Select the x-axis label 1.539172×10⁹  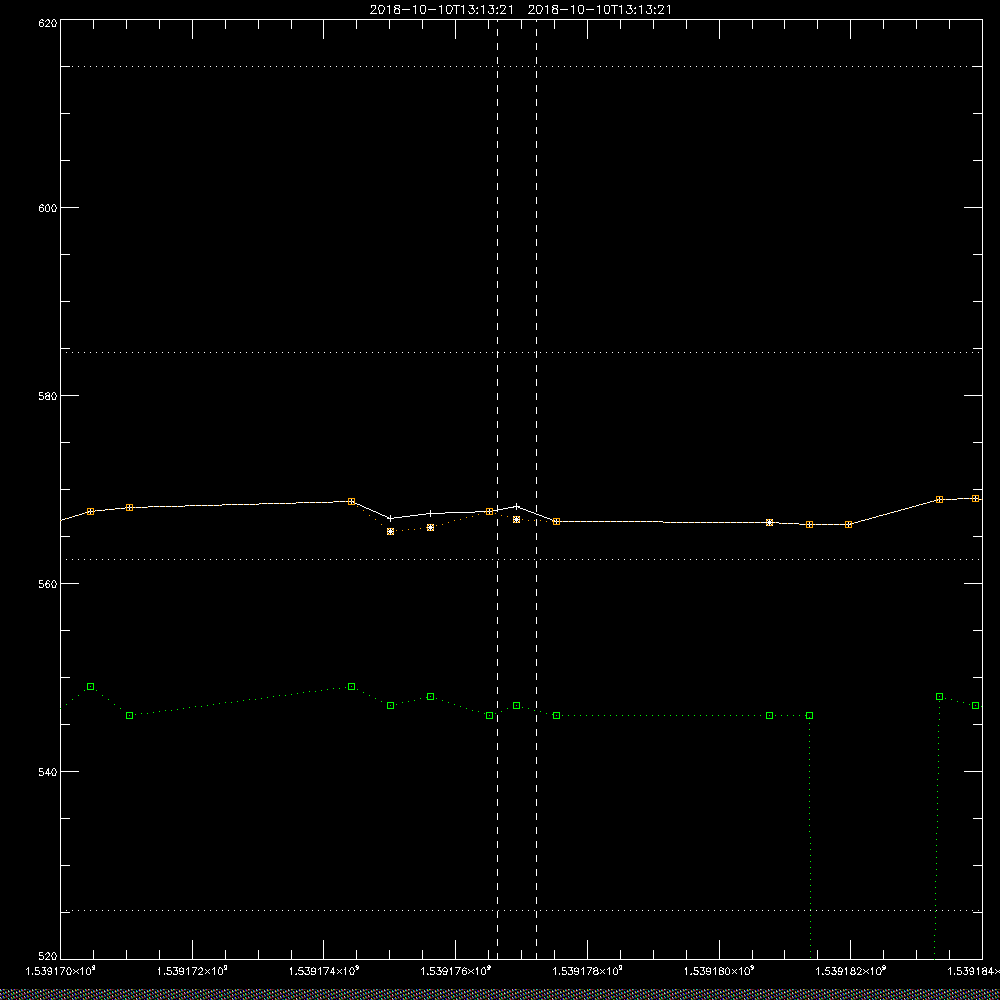click(192, 971)
